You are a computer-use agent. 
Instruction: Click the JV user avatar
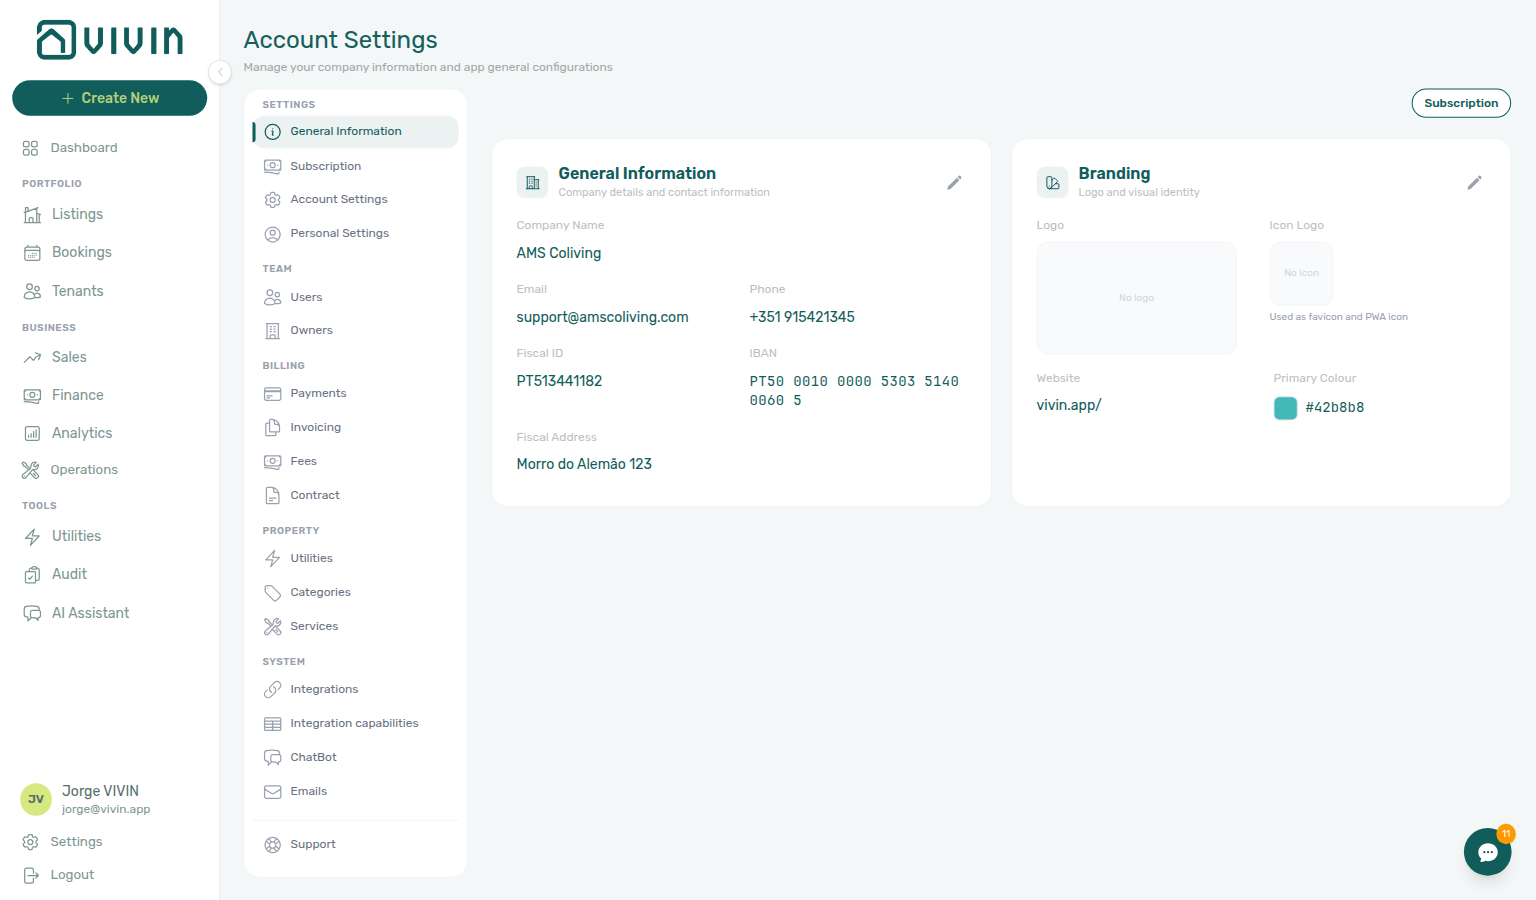36,799
